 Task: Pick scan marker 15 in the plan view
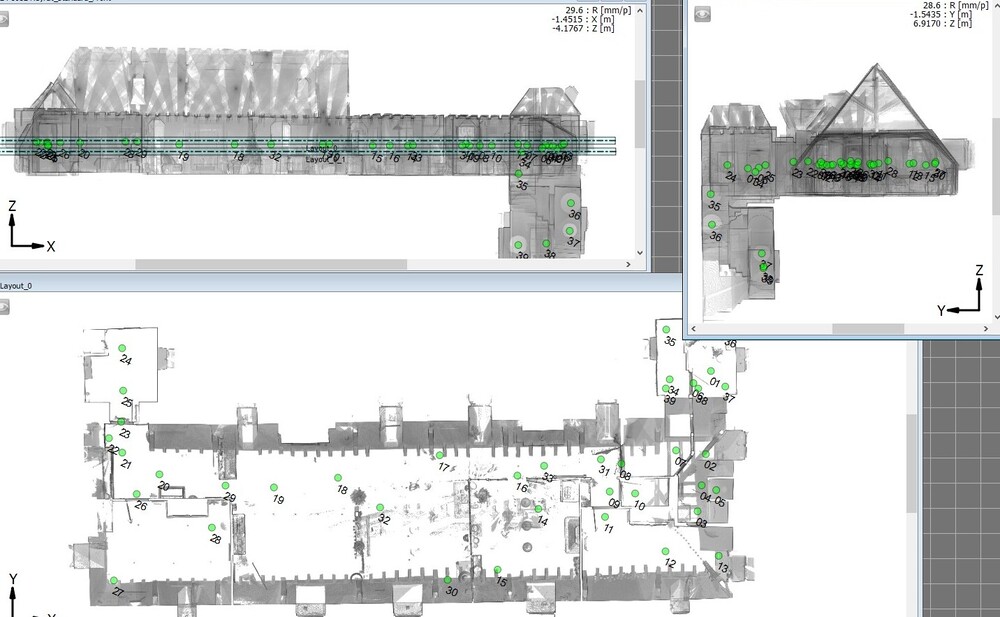(x=498, y=570)
